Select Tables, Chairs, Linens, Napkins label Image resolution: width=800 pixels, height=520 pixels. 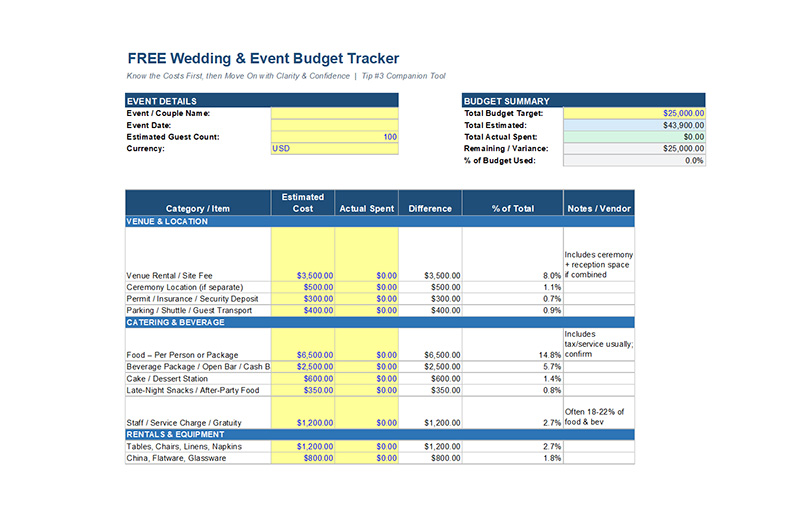(x=184, y=447)
